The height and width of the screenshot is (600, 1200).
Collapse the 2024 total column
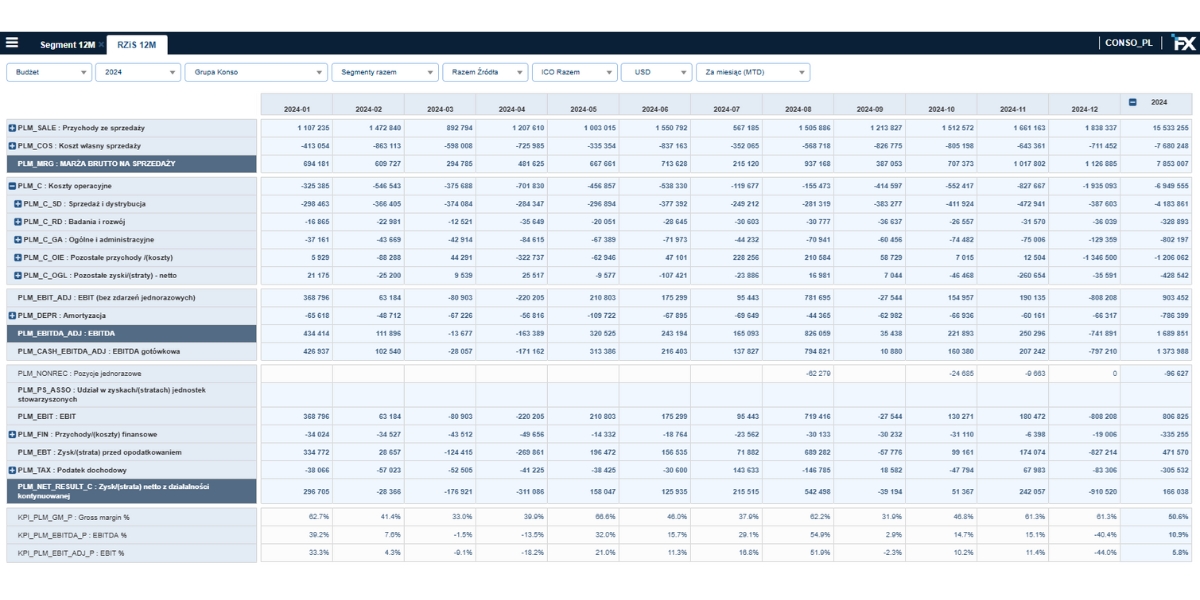click(x=1133, y=101)
